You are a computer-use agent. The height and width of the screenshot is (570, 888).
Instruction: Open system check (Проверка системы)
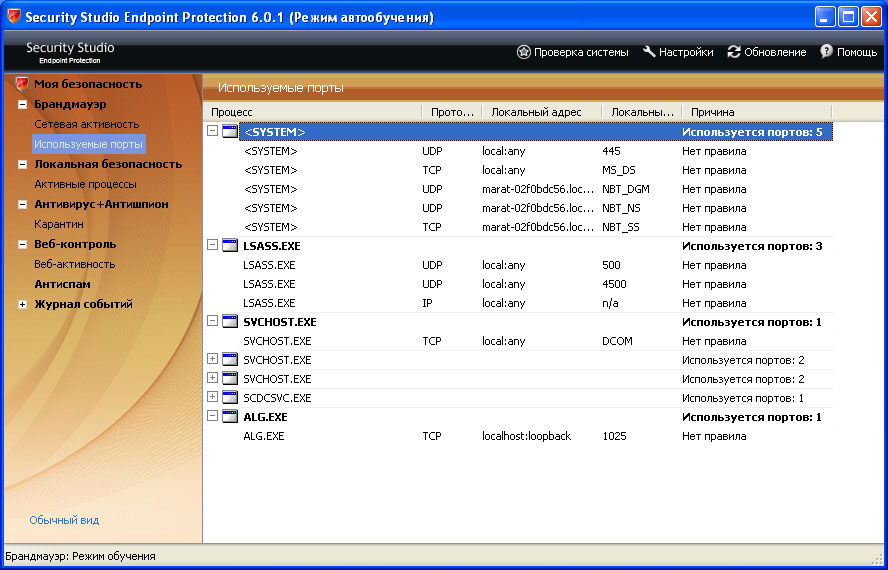point(573,52)
